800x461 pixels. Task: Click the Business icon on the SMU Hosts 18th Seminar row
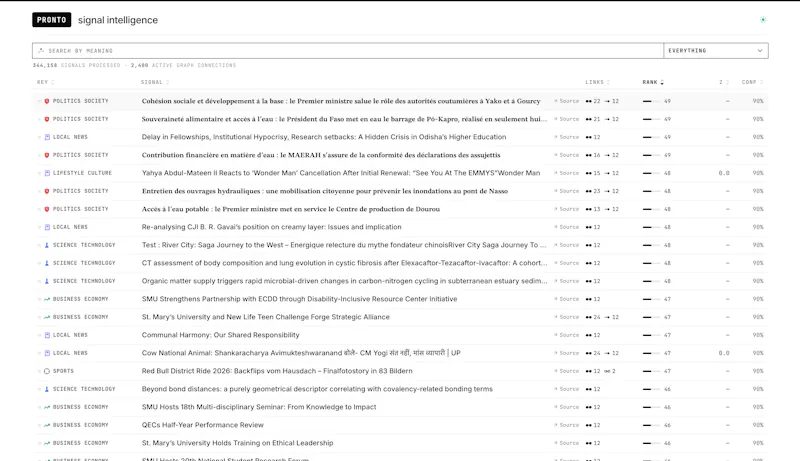click(47, 407)
